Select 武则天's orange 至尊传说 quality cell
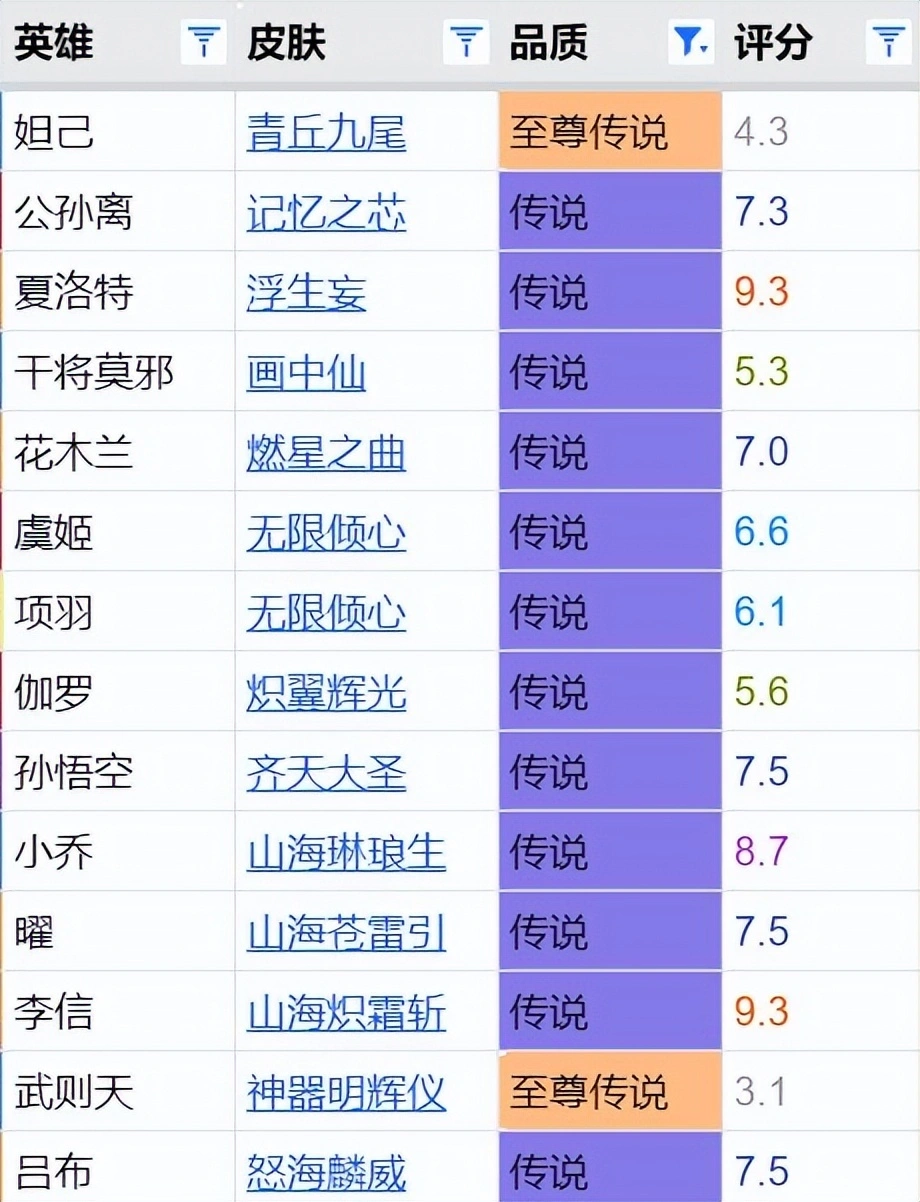The image size is (920, 1202). 610,1090
